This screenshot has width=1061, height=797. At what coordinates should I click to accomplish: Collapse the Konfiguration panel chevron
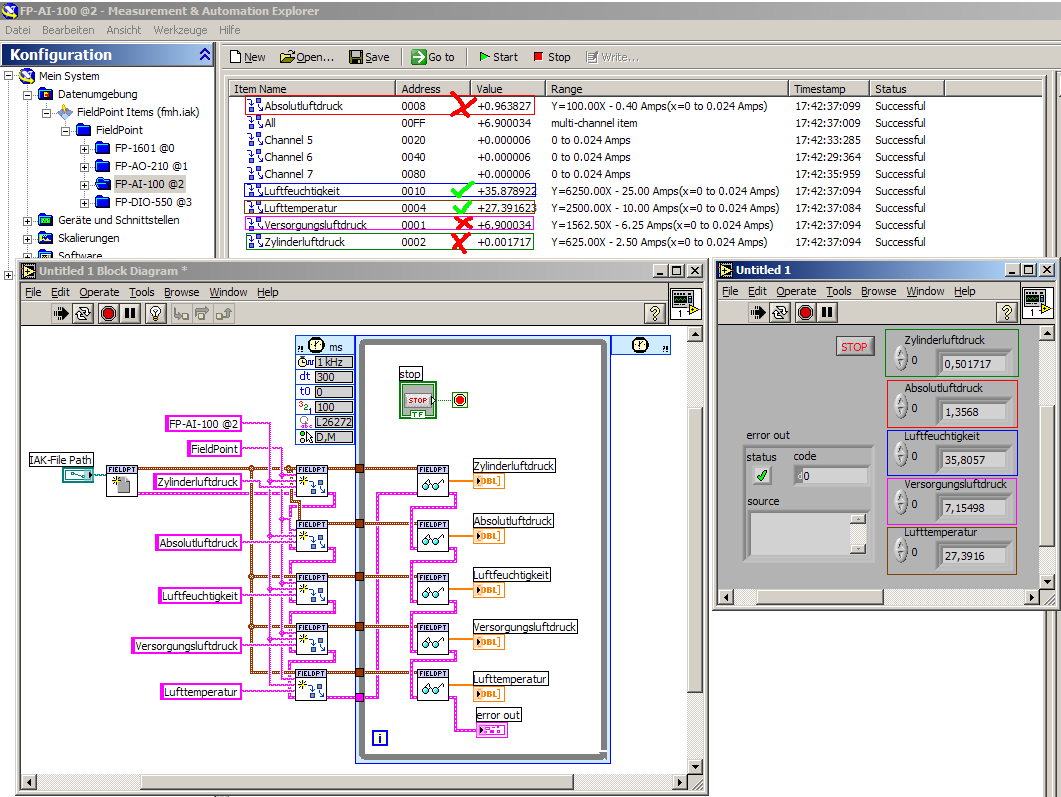(x=205, y=55)
